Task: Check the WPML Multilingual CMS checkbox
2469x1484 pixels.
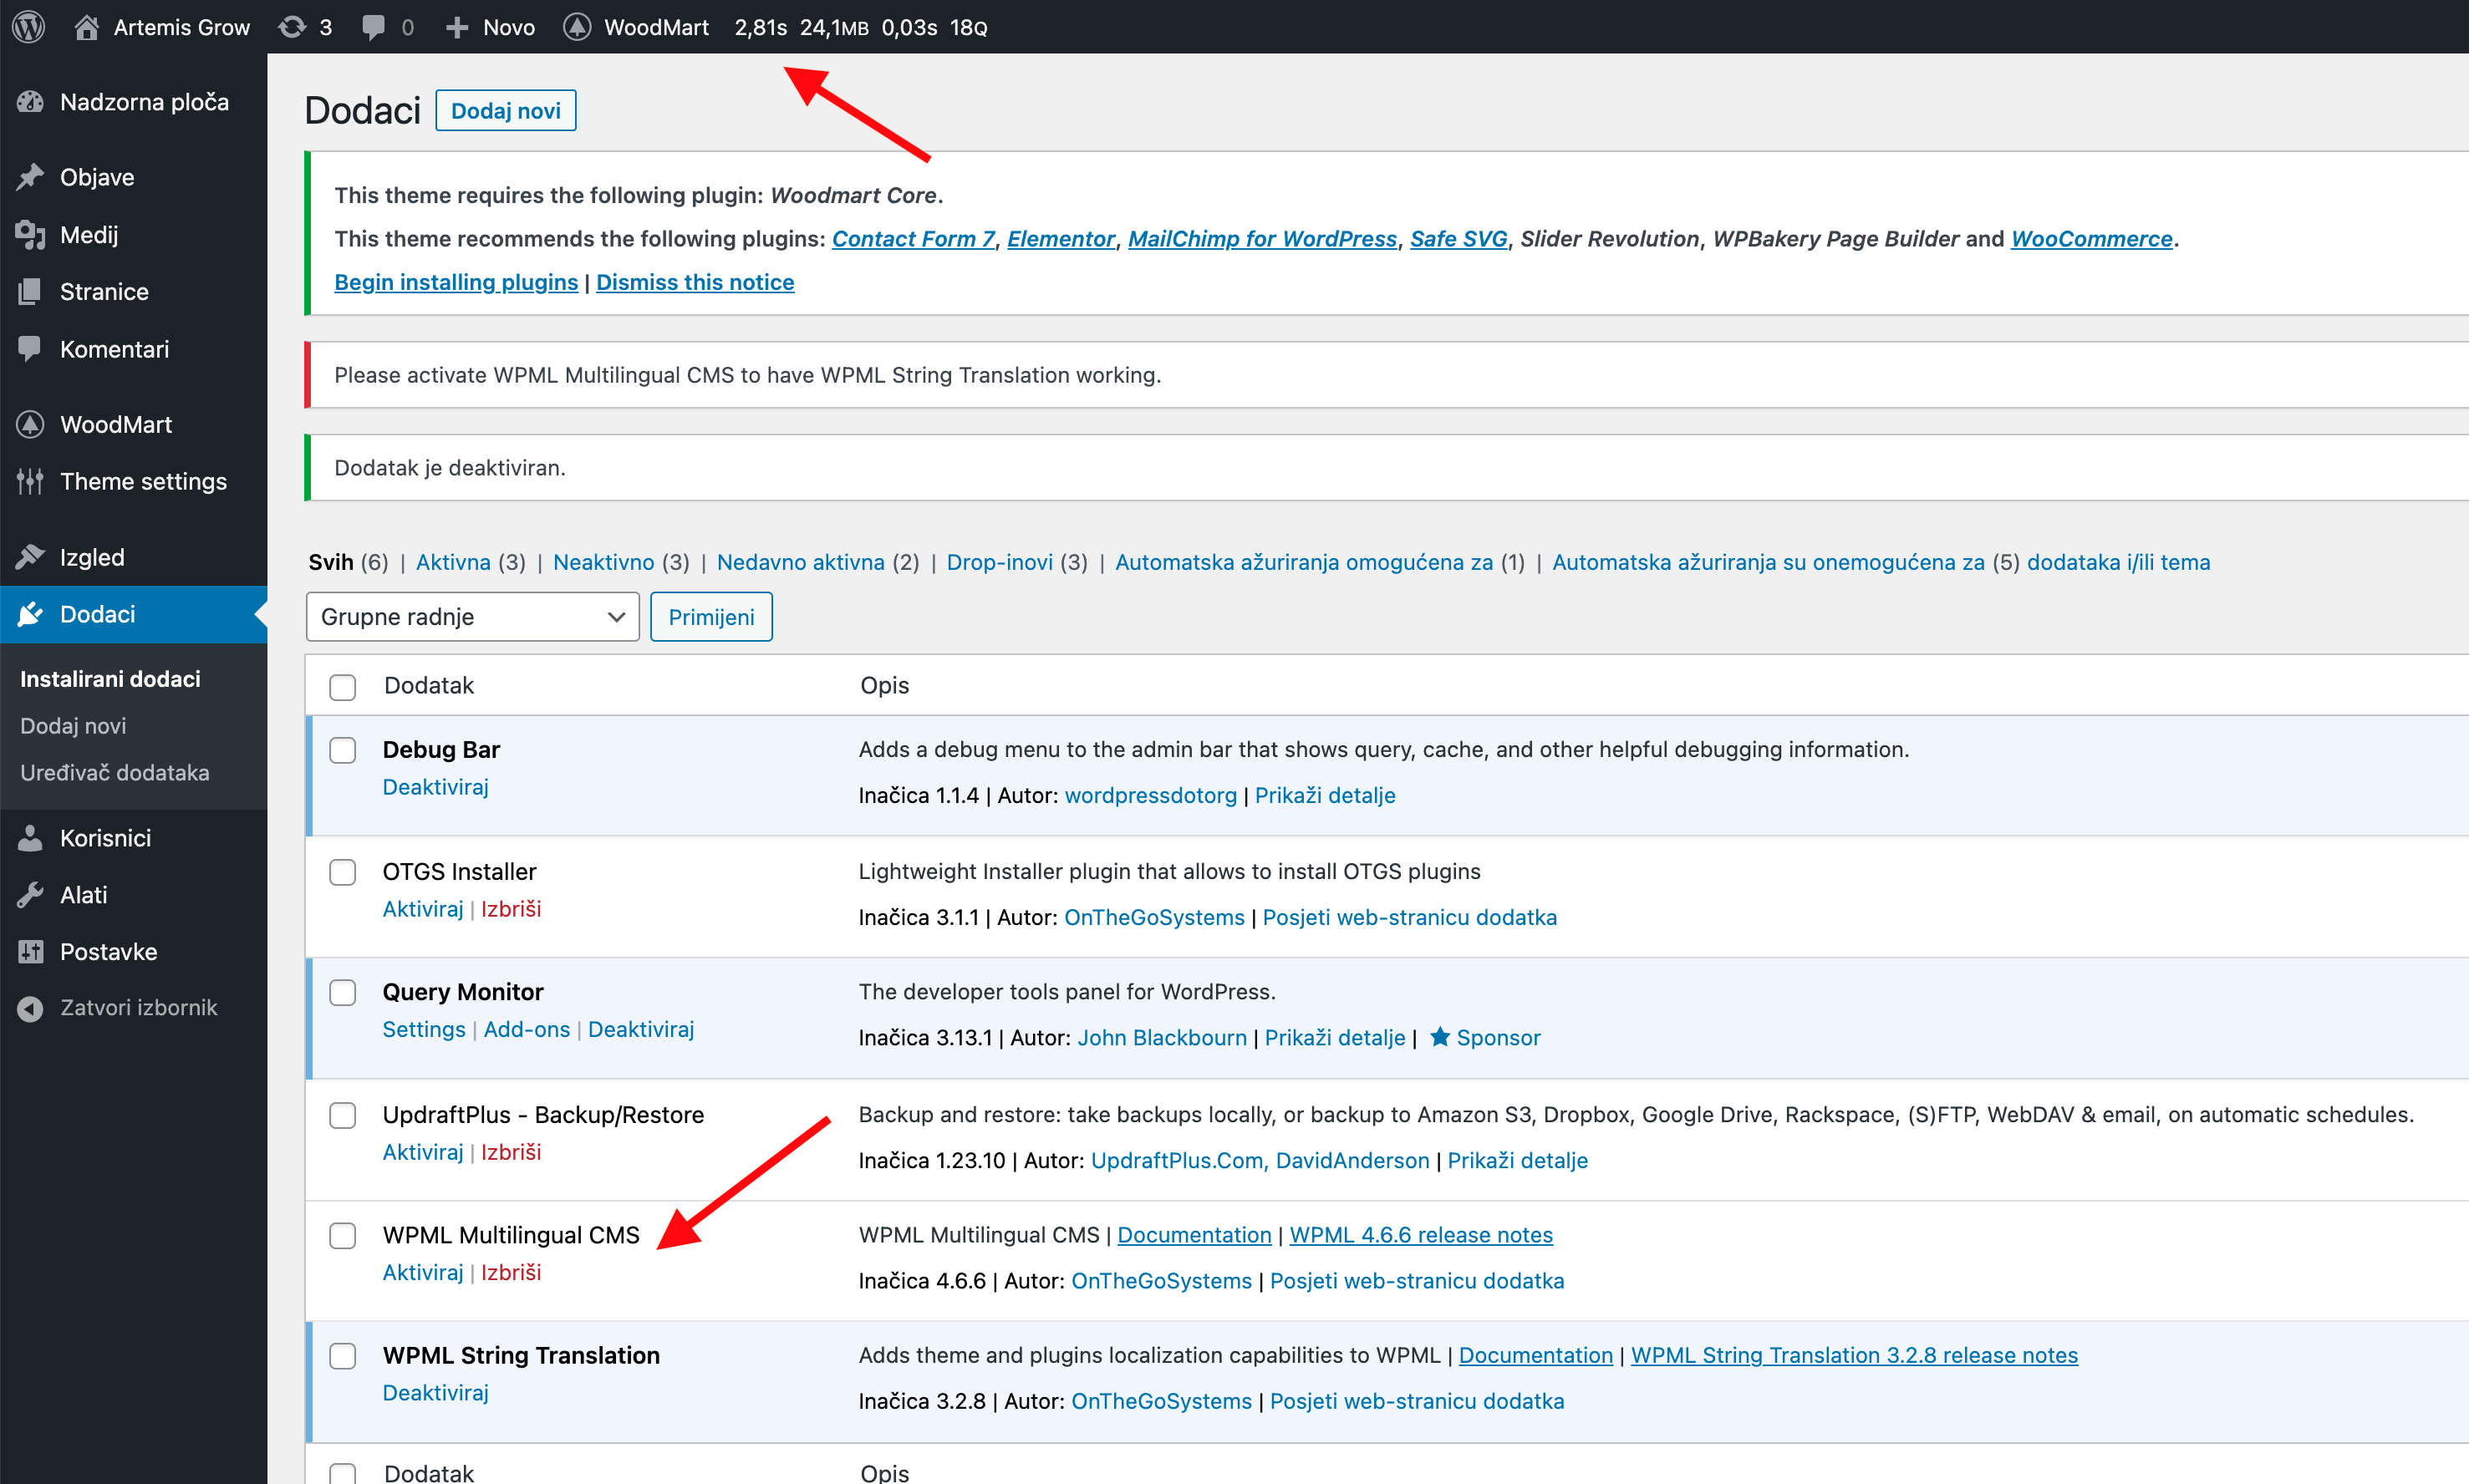Action: (343, 1236)
